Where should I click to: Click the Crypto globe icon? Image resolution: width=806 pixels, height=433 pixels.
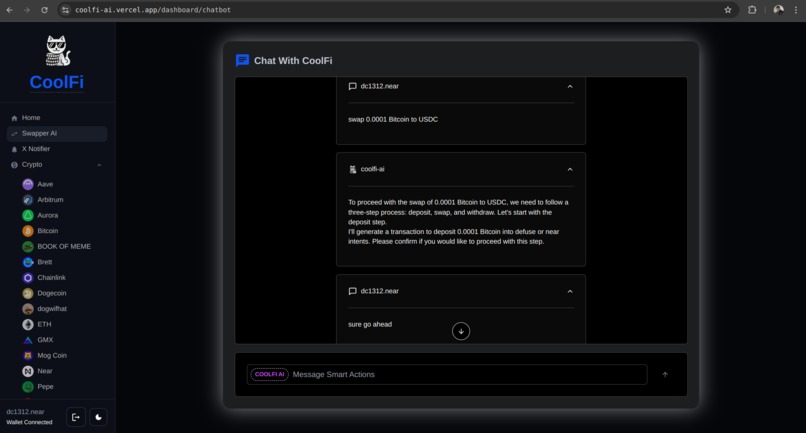click(x=14, y=165)
